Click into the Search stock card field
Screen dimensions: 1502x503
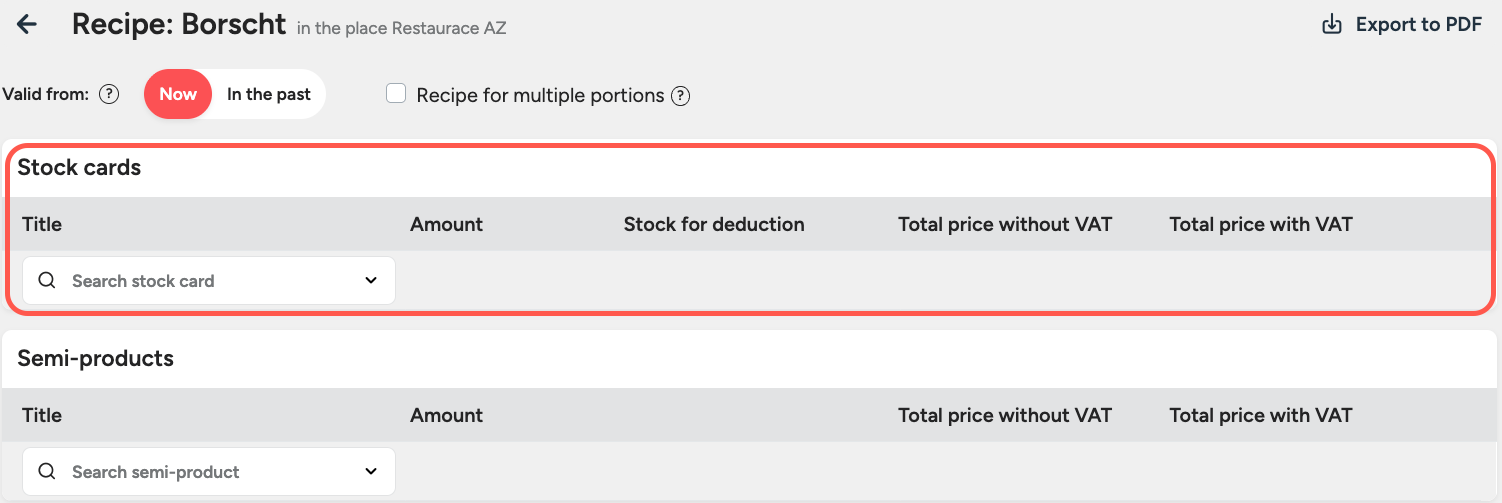point(200,281)
